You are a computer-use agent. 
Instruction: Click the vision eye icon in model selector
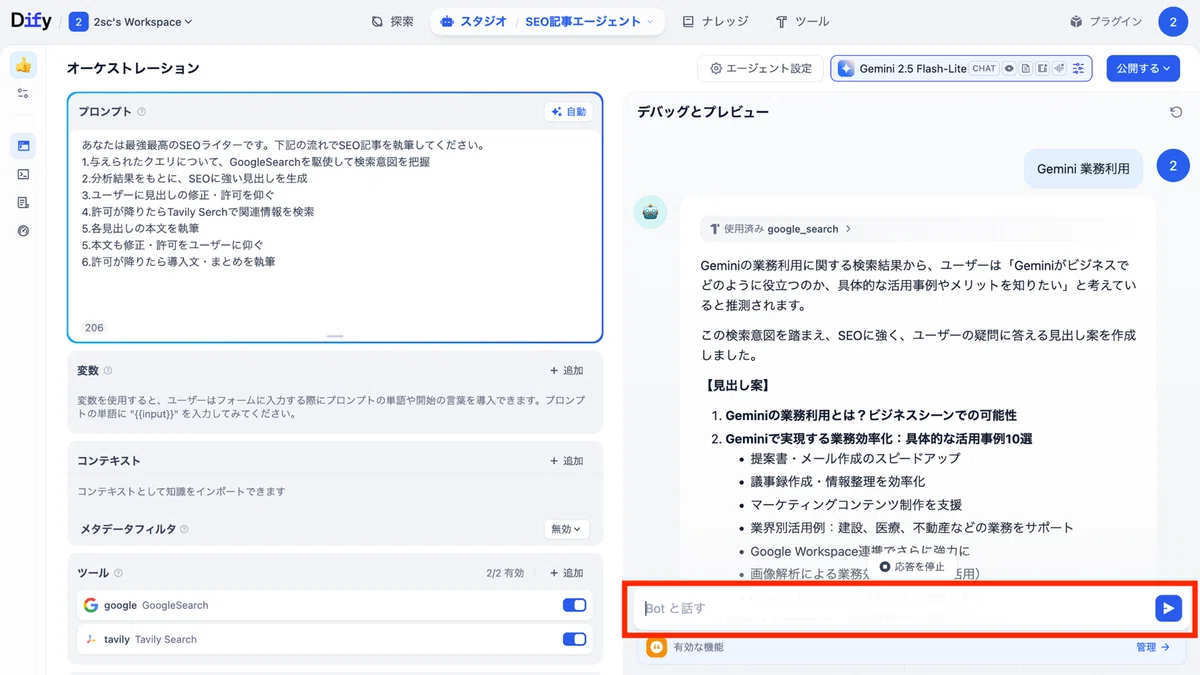(x=1010, y=68)
